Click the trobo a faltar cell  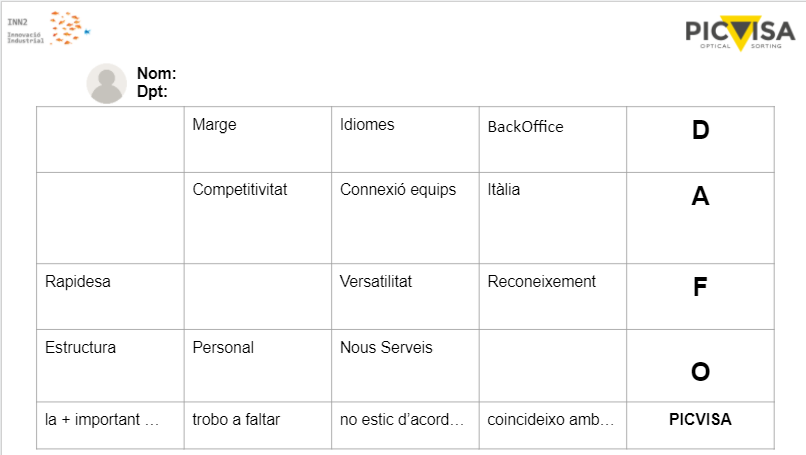258,425
